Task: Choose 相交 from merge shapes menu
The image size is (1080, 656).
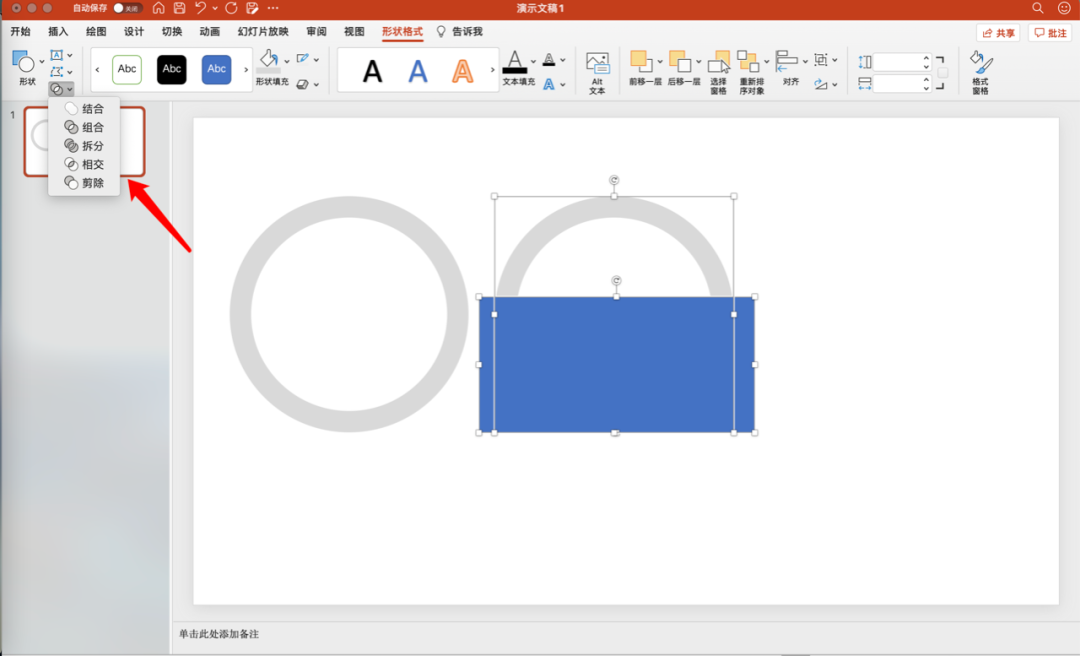Action: pyautogui.click(x=84, y=164)
